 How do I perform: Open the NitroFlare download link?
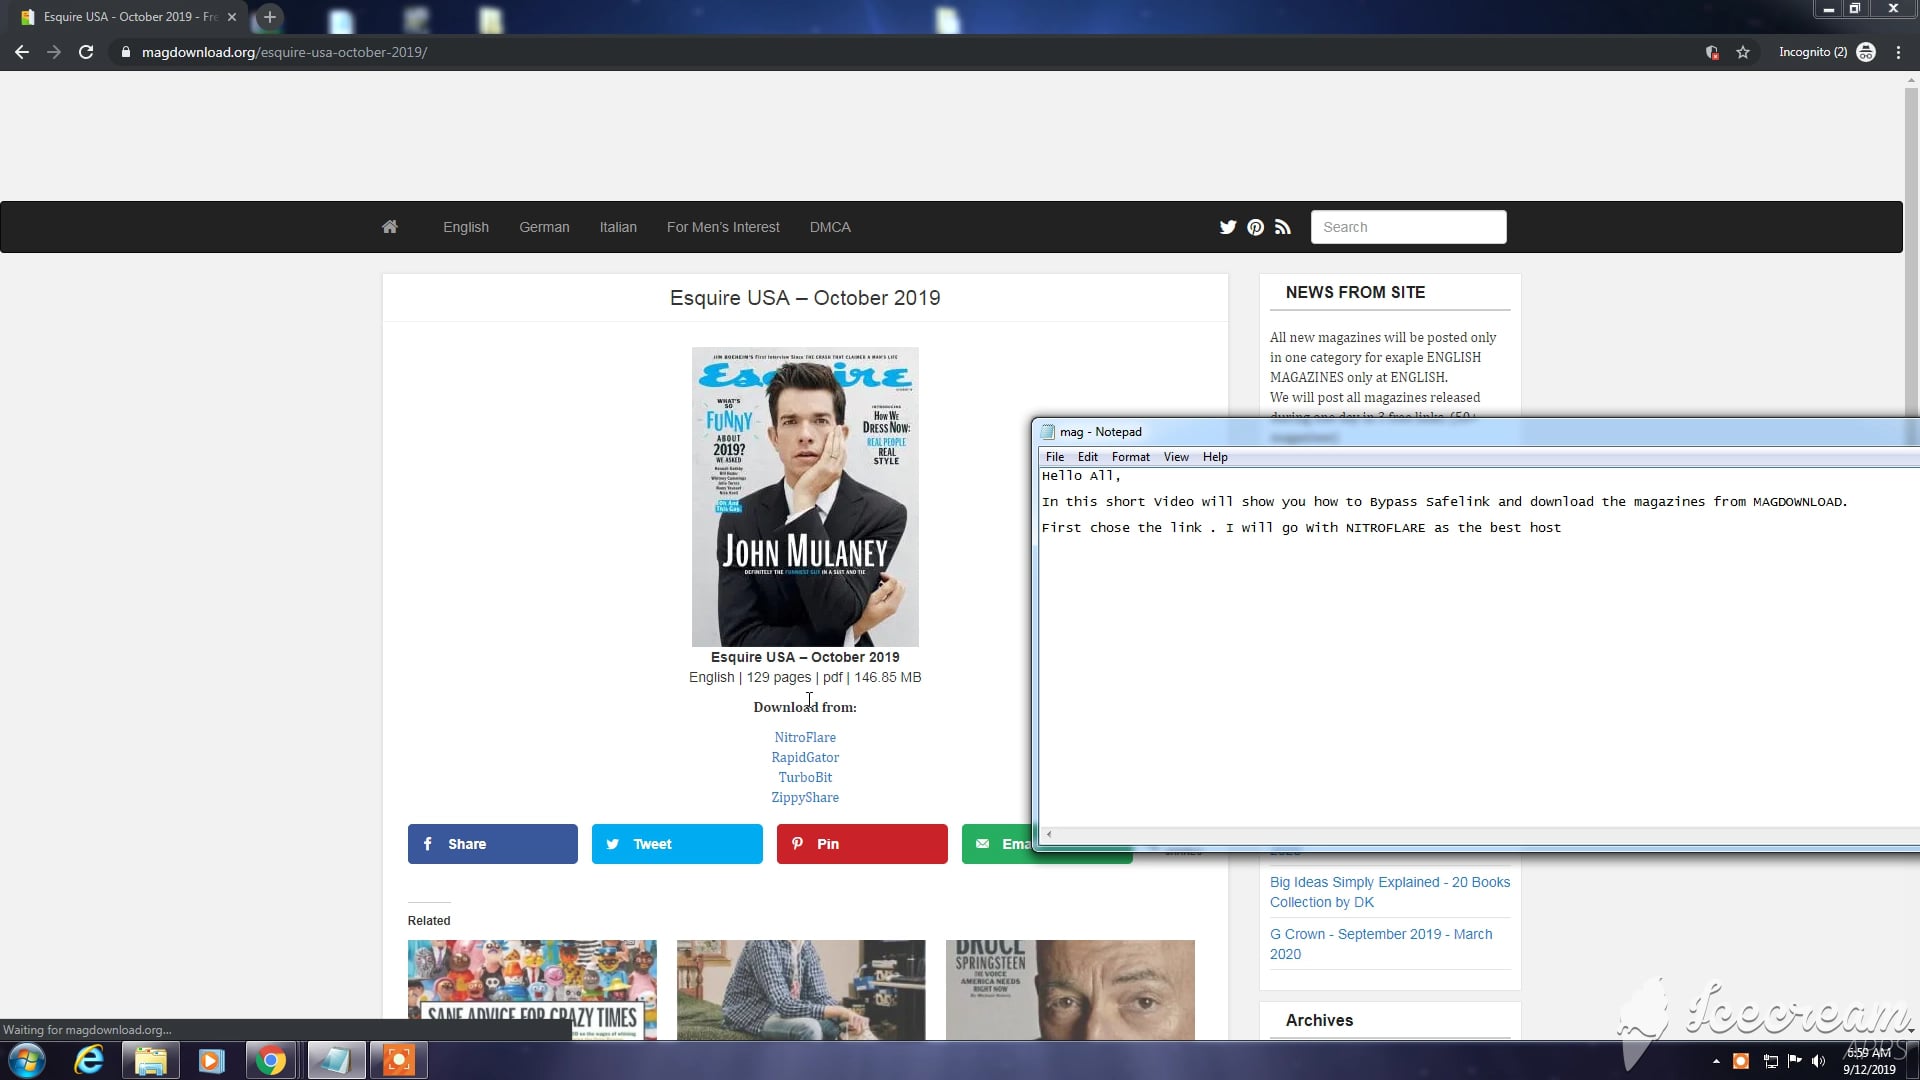[805, 737]
